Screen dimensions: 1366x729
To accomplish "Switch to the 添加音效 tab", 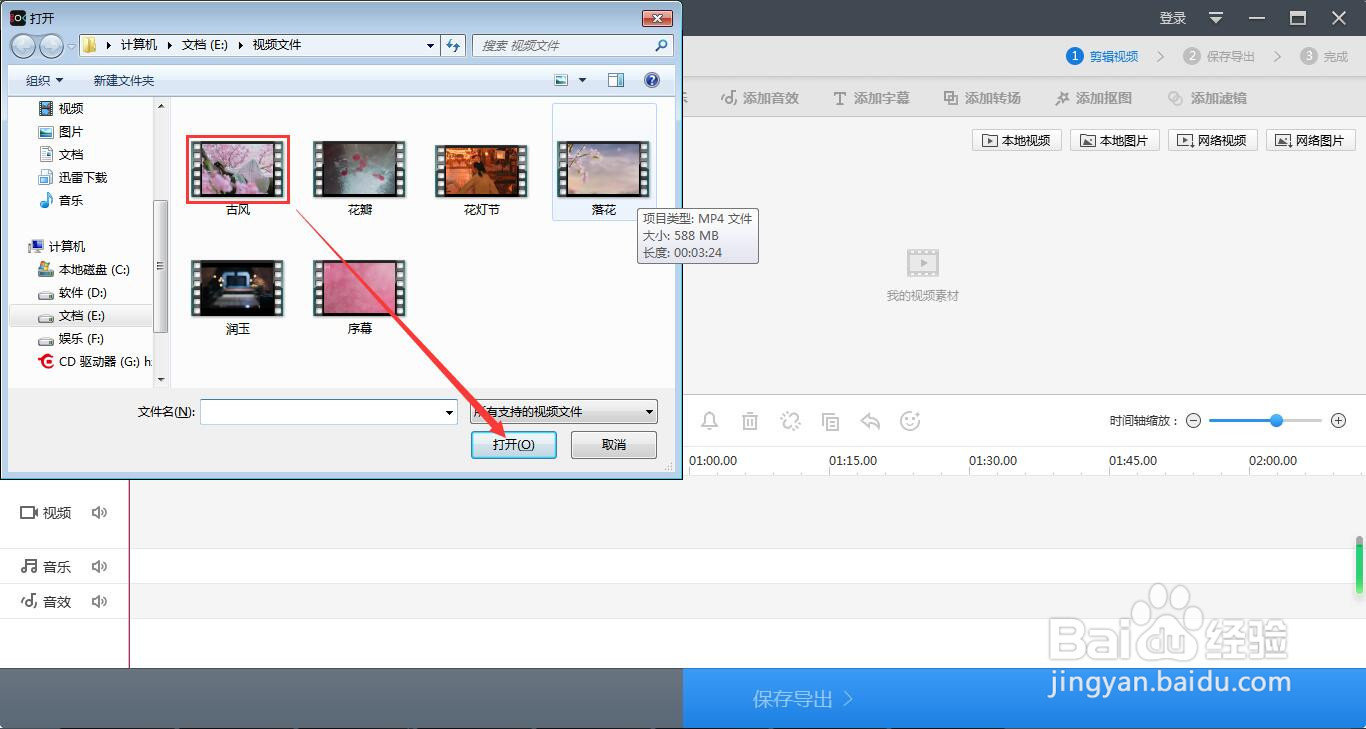I will click(760, 98).
